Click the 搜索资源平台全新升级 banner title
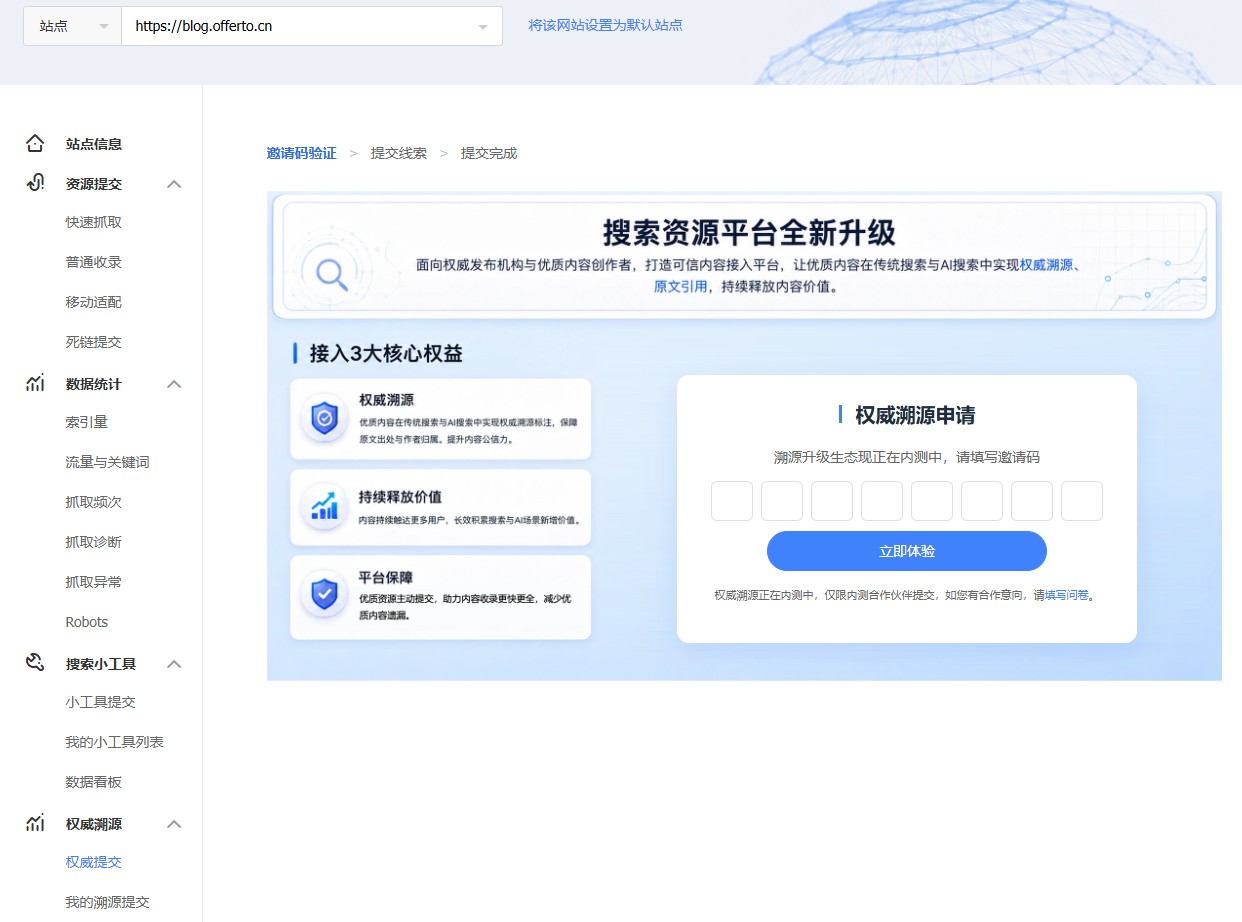The height and width of the screenshot is (922, 1242). tap(749, 233)
